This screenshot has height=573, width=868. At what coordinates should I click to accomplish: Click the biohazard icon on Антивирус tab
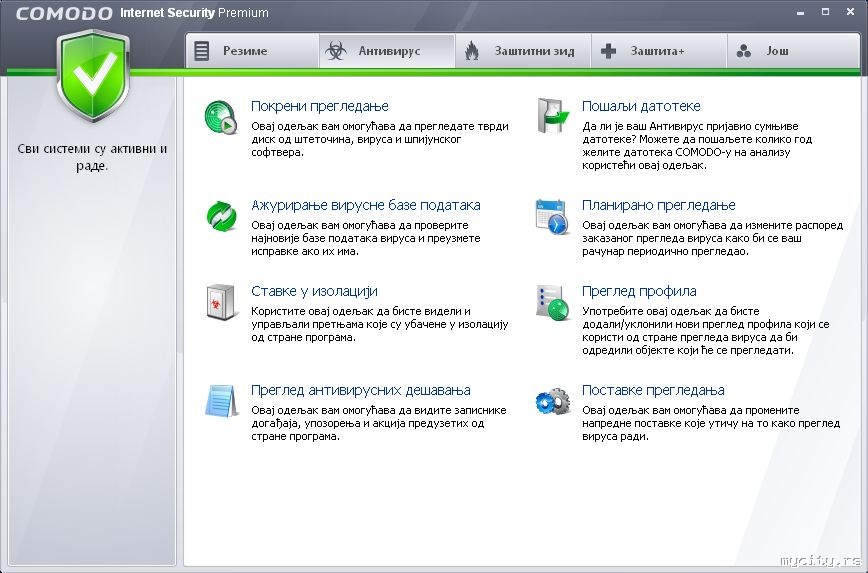pyautogui.click(x=335, y=51)
